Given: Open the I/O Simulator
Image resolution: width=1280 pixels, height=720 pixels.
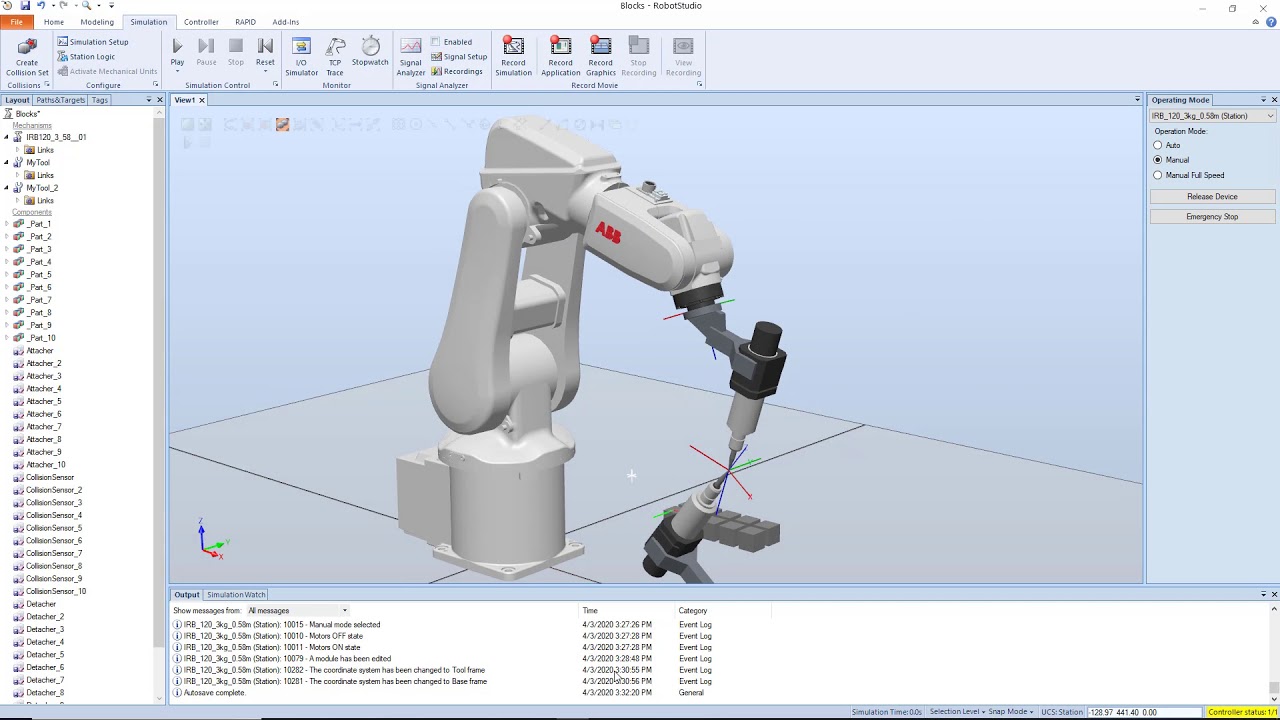Looking at the screenshot, I should pos(301,57).
